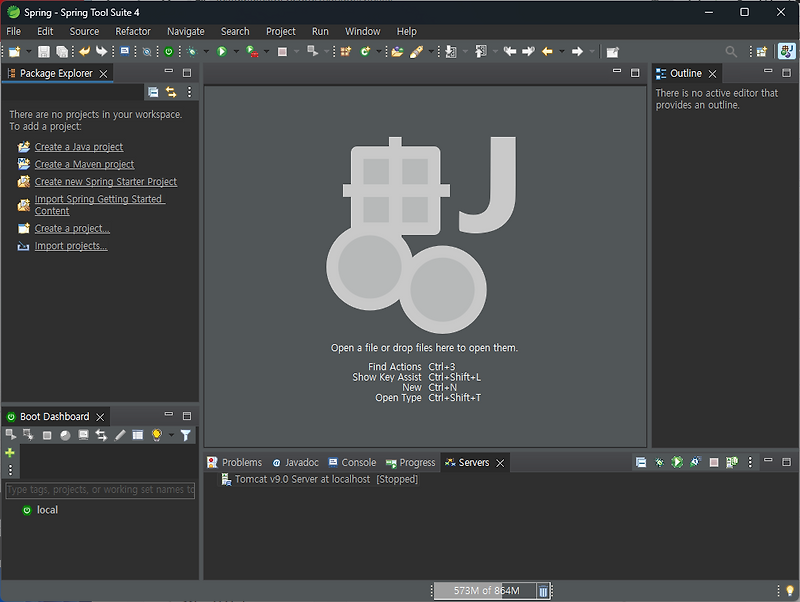
Task: Click the garbage collector trash icon
Action: 543,591
